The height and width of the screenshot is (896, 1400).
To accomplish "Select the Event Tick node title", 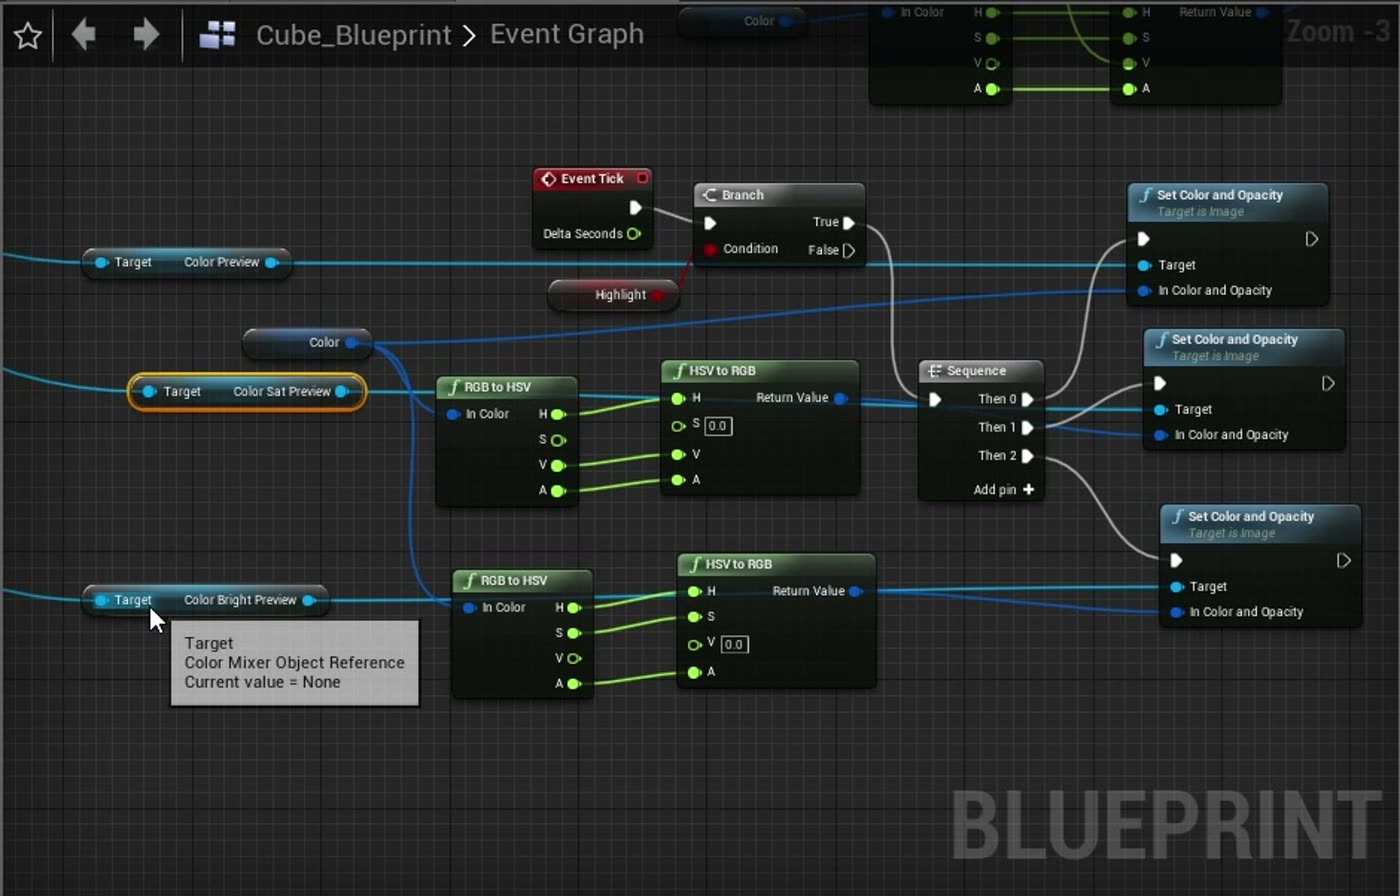I will pyautogui.click(x=592, y=179).
